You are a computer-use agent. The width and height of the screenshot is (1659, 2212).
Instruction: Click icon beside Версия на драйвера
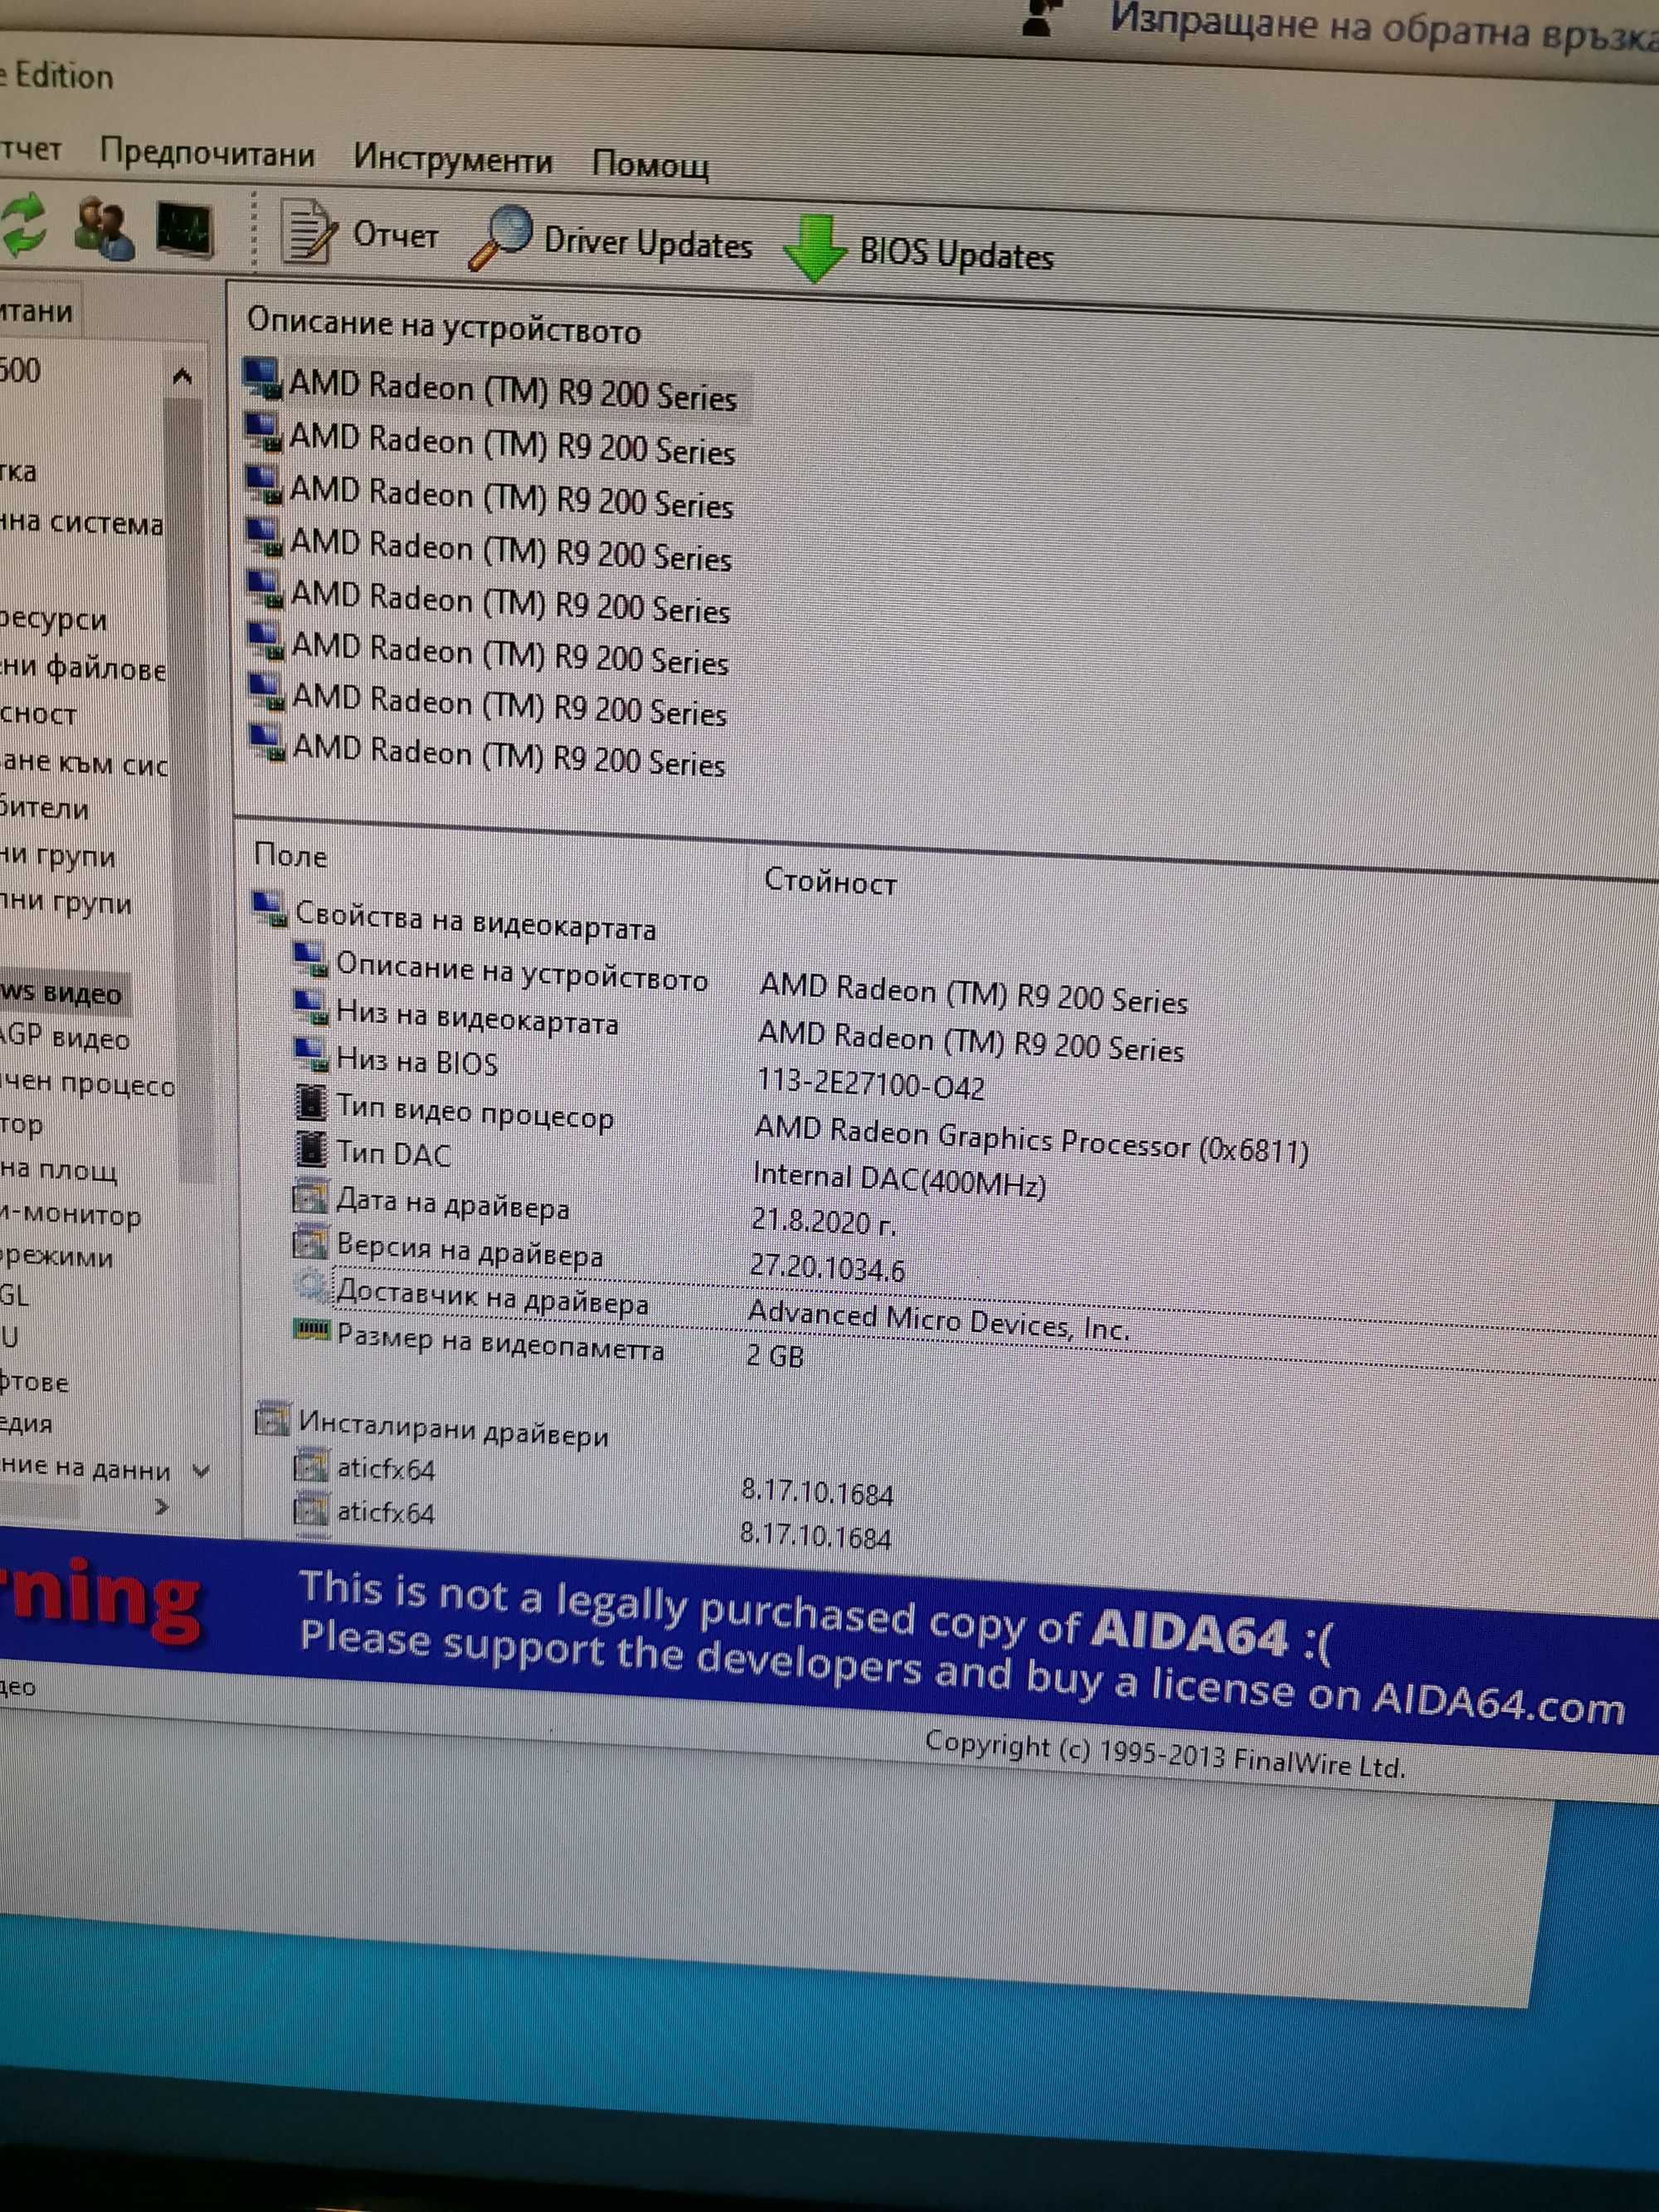[x=309, y=1243]
